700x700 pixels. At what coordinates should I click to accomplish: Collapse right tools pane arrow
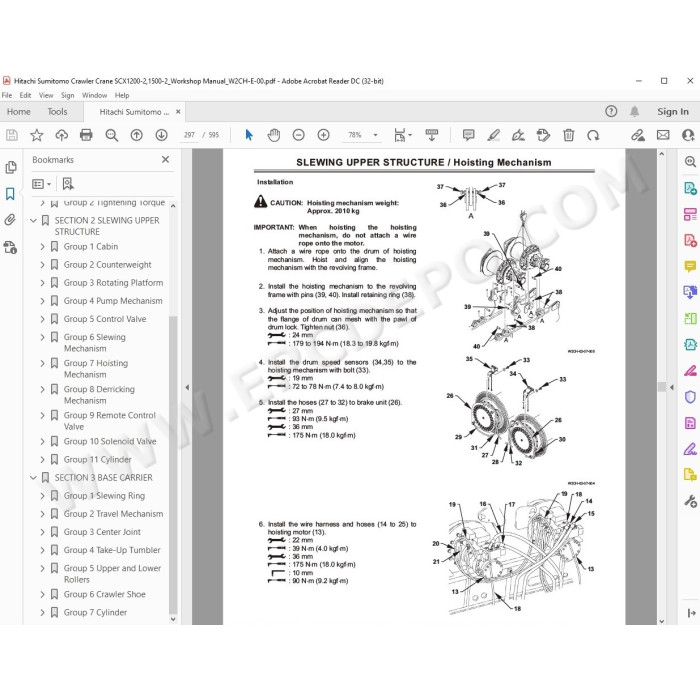click(x=672, y=388)
